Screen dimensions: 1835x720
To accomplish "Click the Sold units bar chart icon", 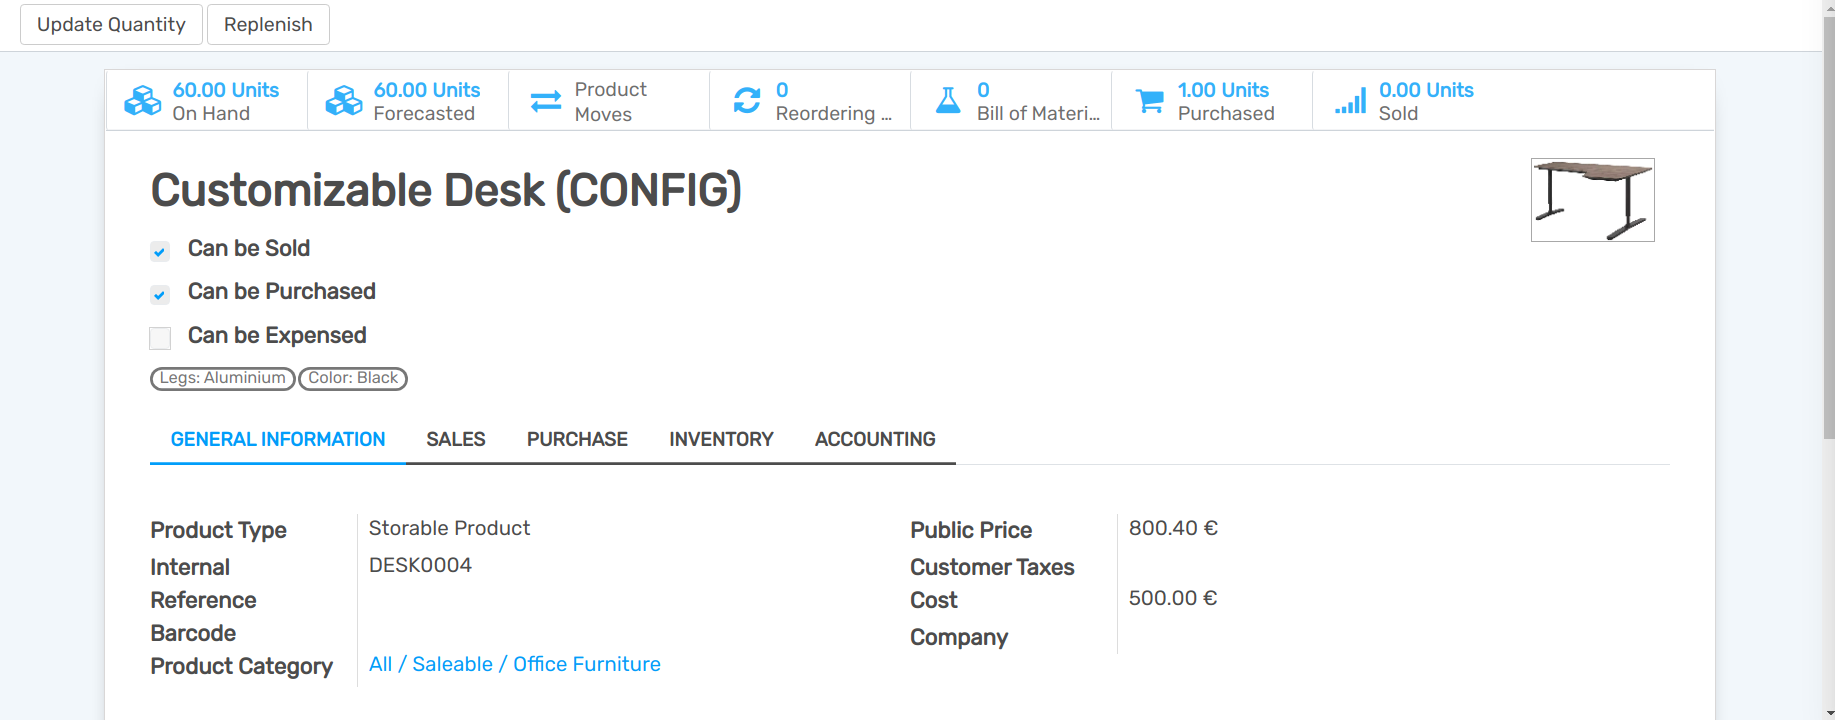I will pos(1350,101).
